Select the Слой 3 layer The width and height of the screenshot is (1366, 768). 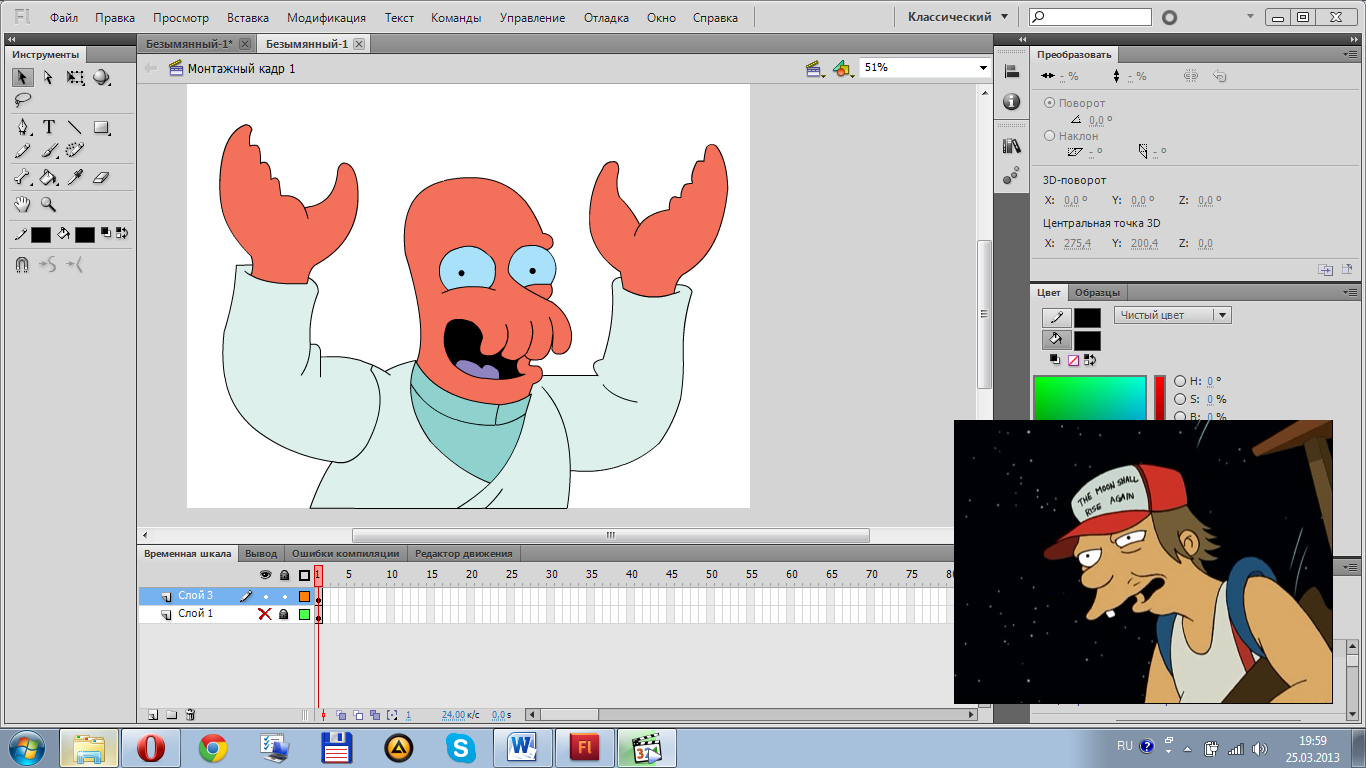coord(196,596)
